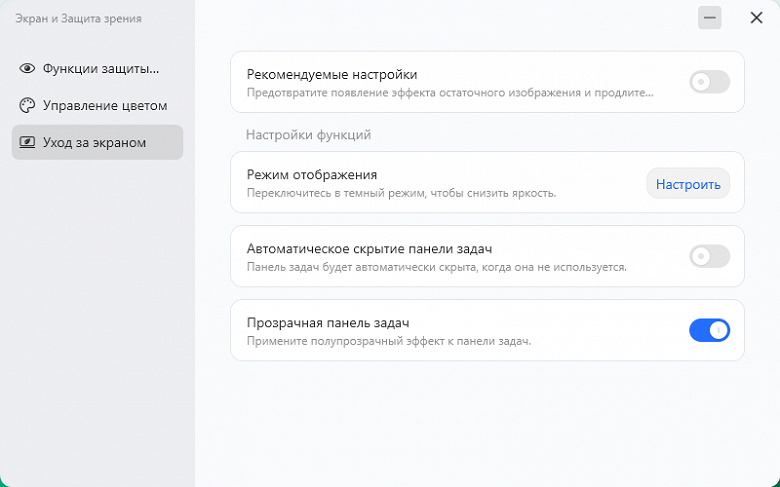Click the Автоматическое скрытие панели задач title

point(369,248)
